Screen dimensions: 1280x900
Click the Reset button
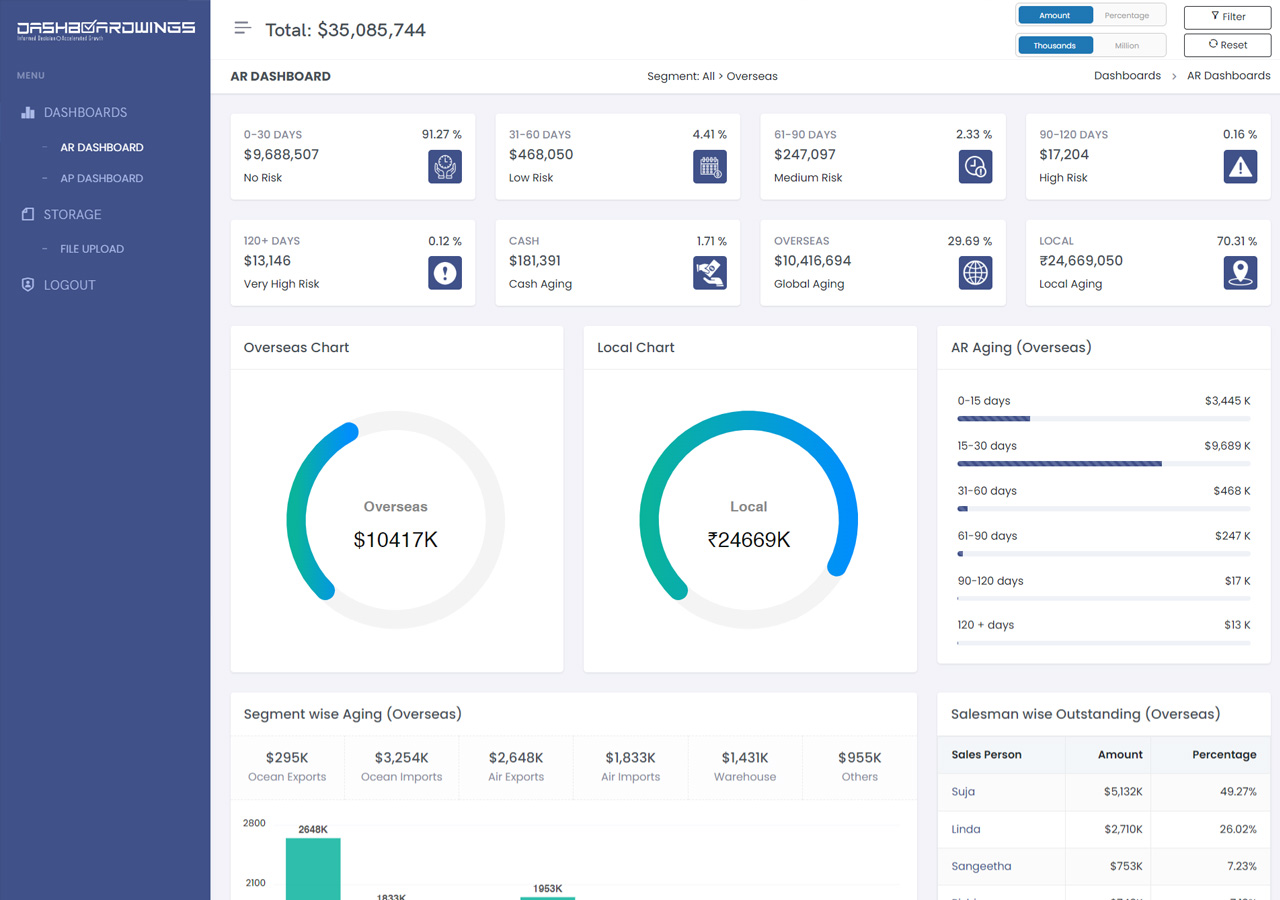1227,45
